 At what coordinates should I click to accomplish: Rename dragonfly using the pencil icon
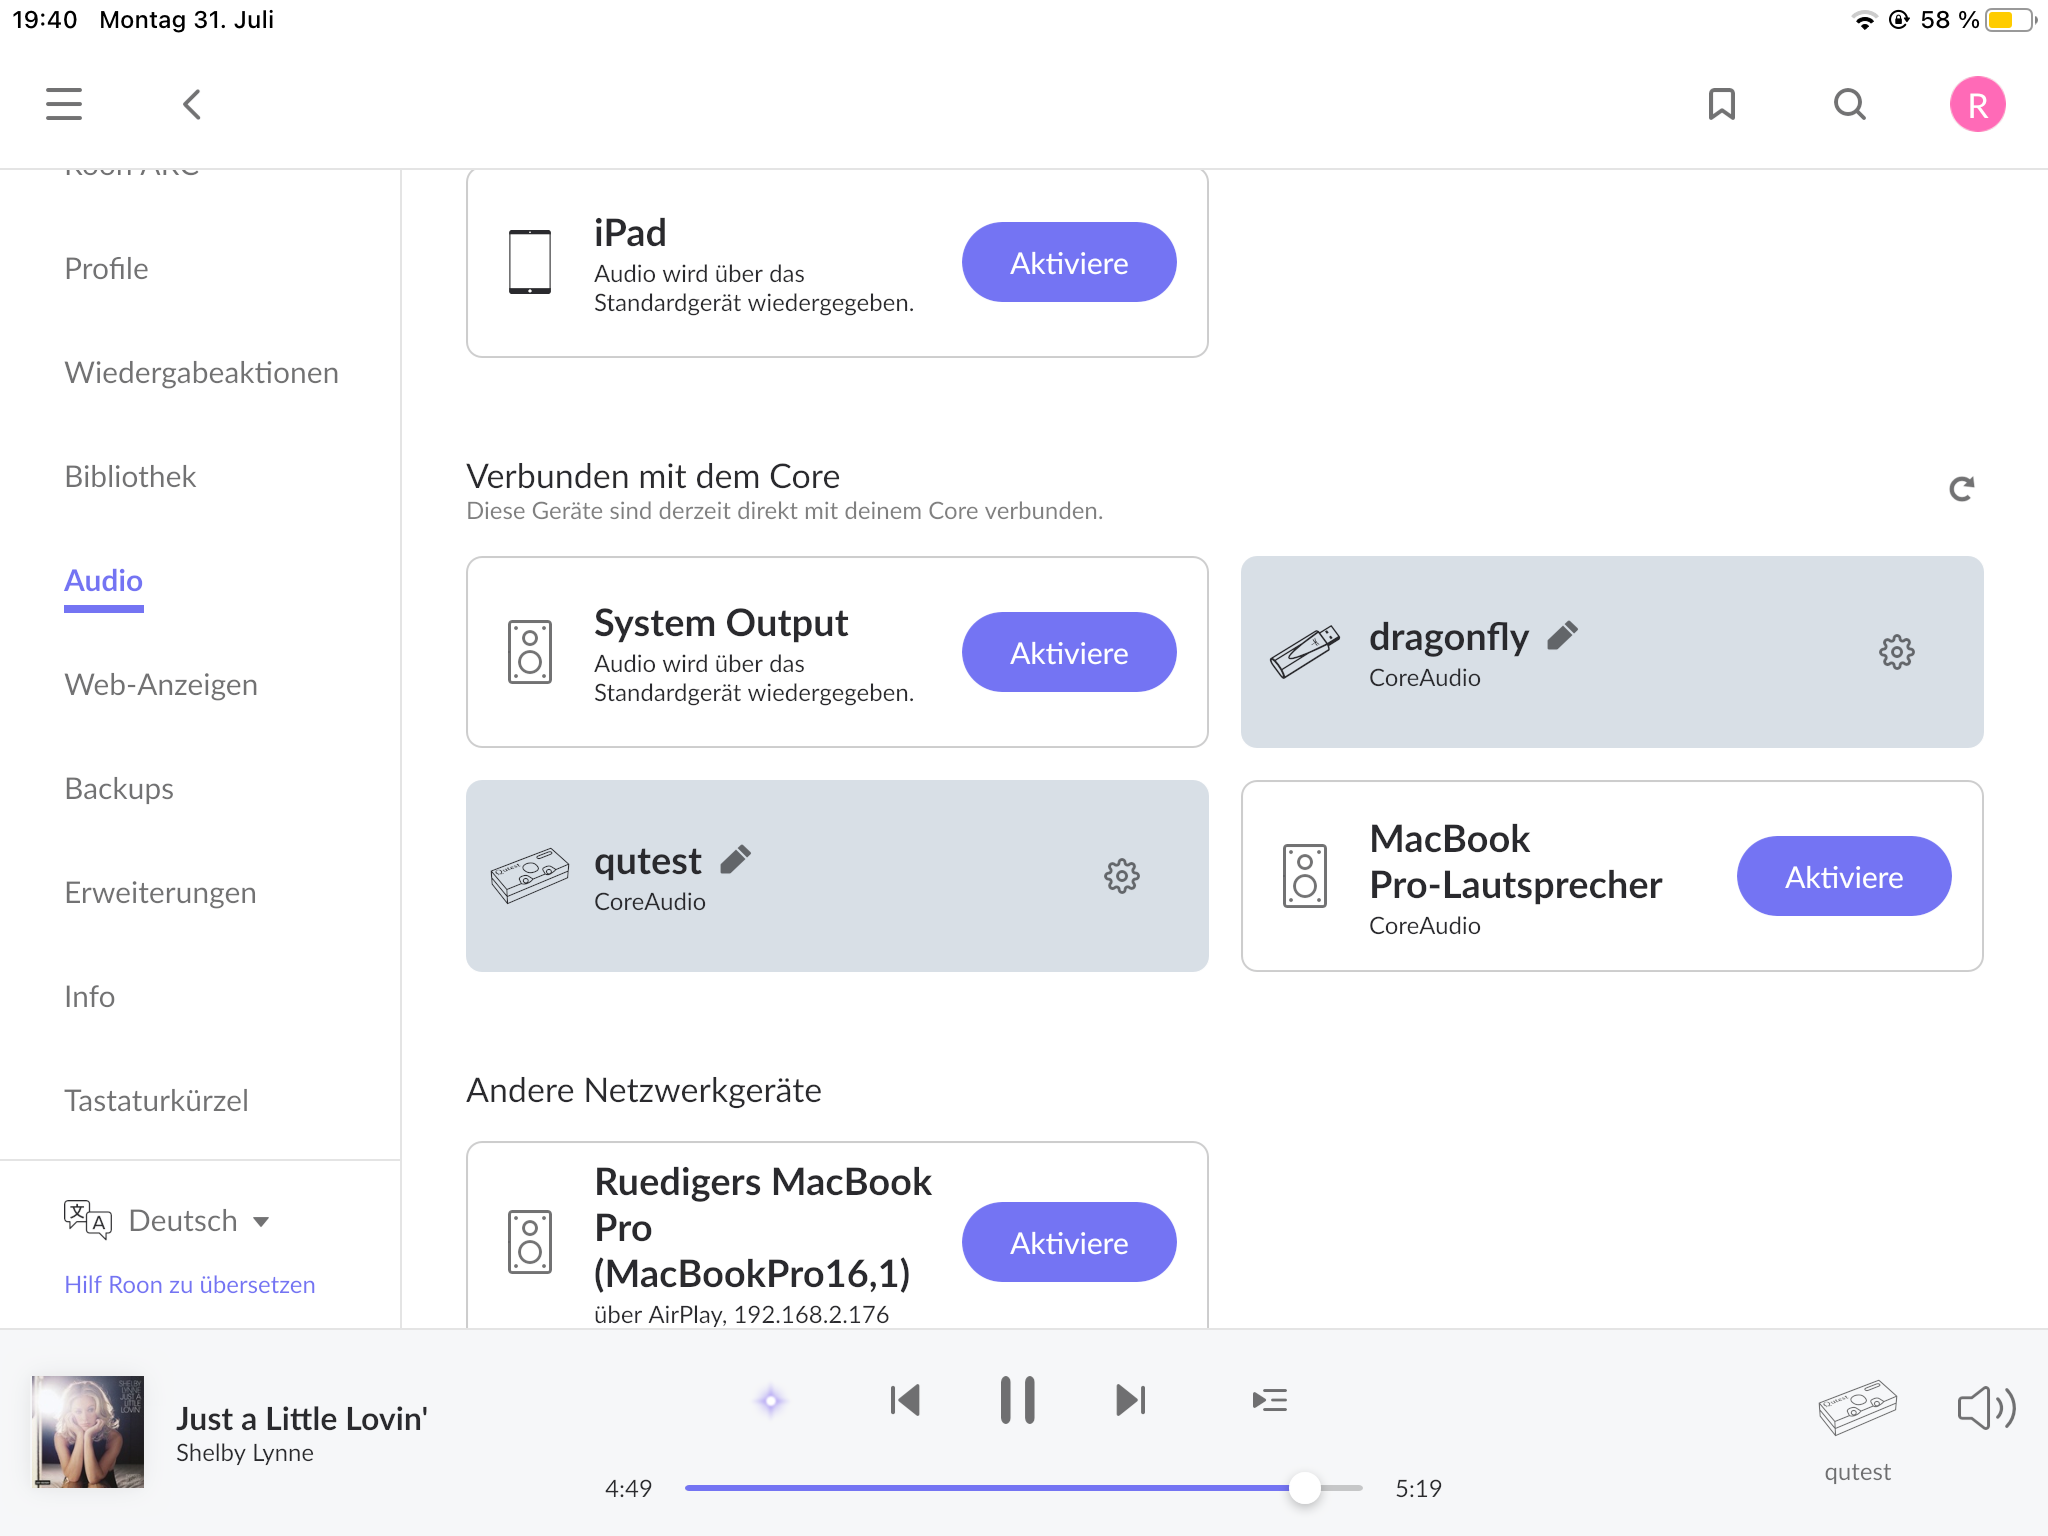(1562, 636)
